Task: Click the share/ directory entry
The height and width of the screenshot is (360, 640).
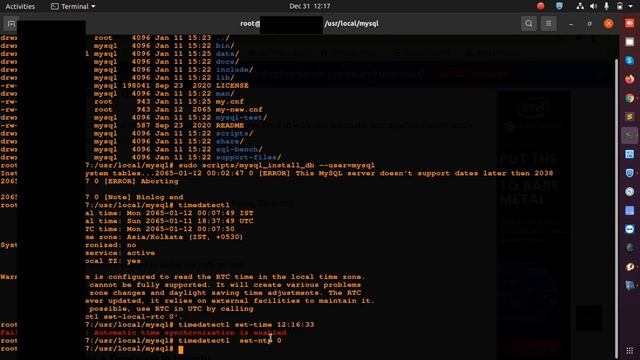Action: click(230, 141)
